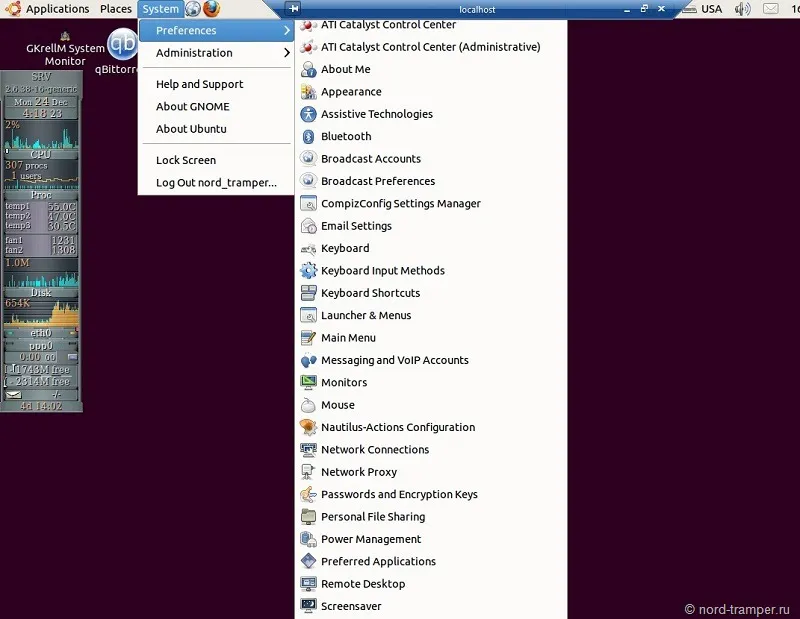Click the Keyboard Shortcuts icon
This screenshot has width=800, height=619.
pos(308,293)
